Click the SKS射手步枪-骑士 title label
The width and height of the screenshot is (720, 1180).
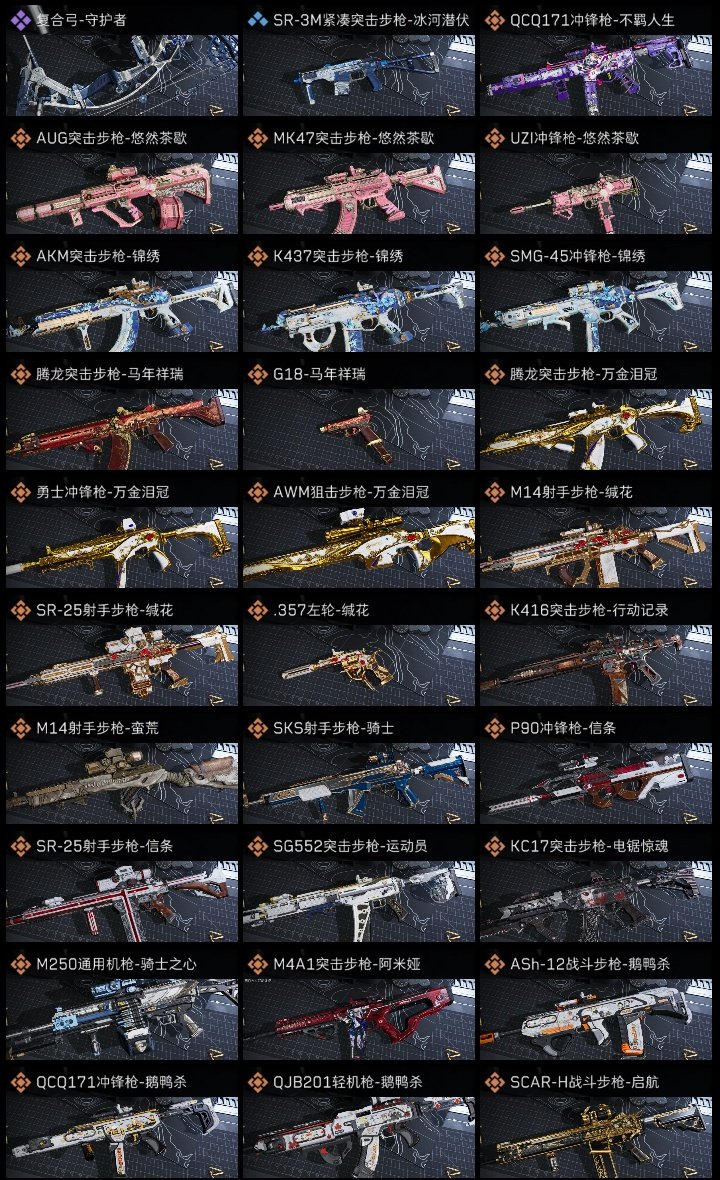333,728
